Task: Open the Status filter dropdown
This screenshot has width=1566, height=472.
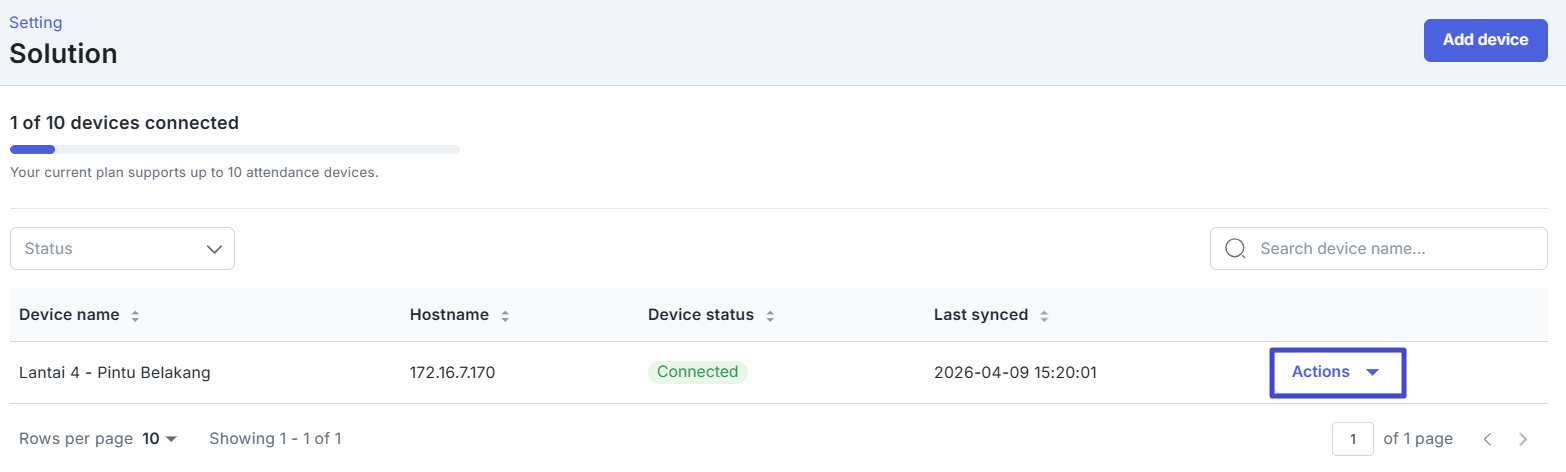Action: (x=122, y=249)
